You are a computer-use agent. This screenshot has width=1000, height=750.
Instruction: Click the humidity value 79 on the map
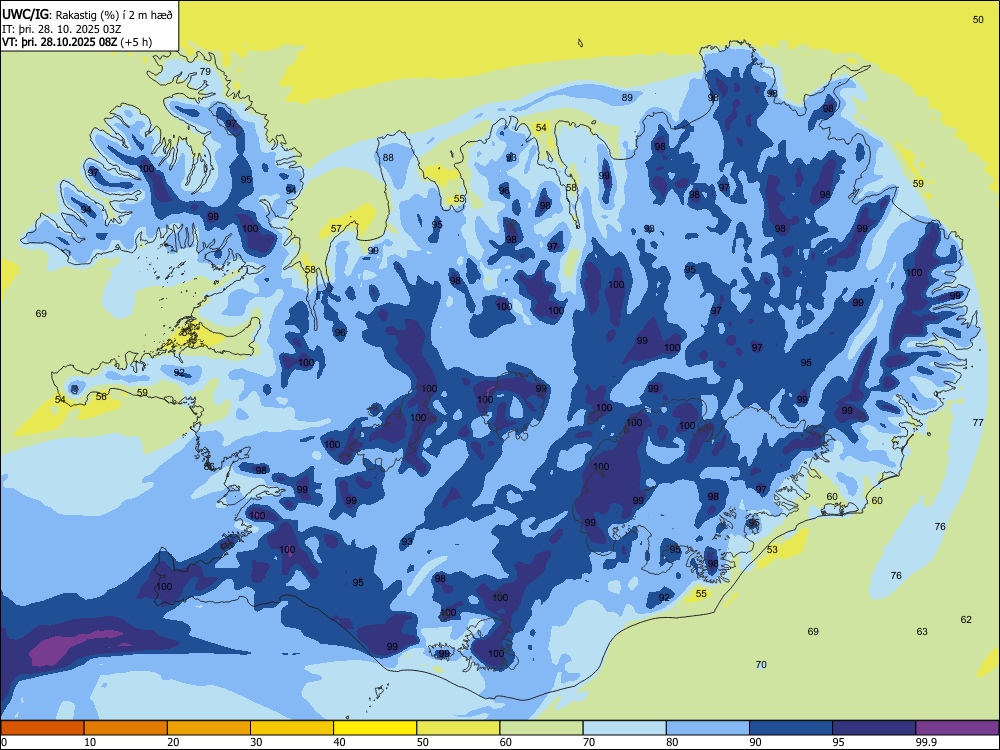pyautogui.click(x=205, y=71)
